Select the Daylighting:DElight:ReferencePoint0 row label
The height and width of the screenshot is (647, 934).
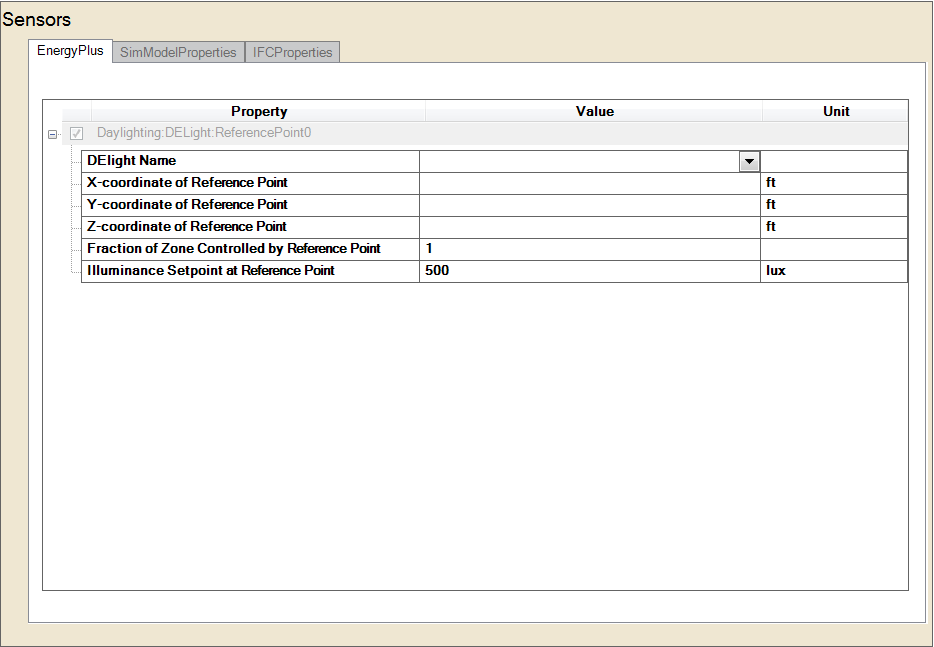[x=210, y=133]
